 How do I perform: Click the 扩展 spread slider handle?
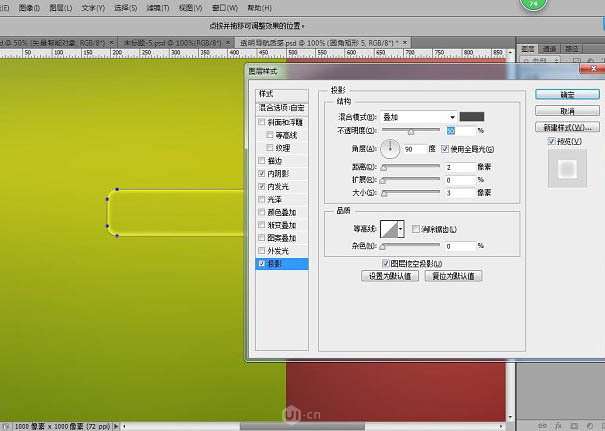point(382,181)
